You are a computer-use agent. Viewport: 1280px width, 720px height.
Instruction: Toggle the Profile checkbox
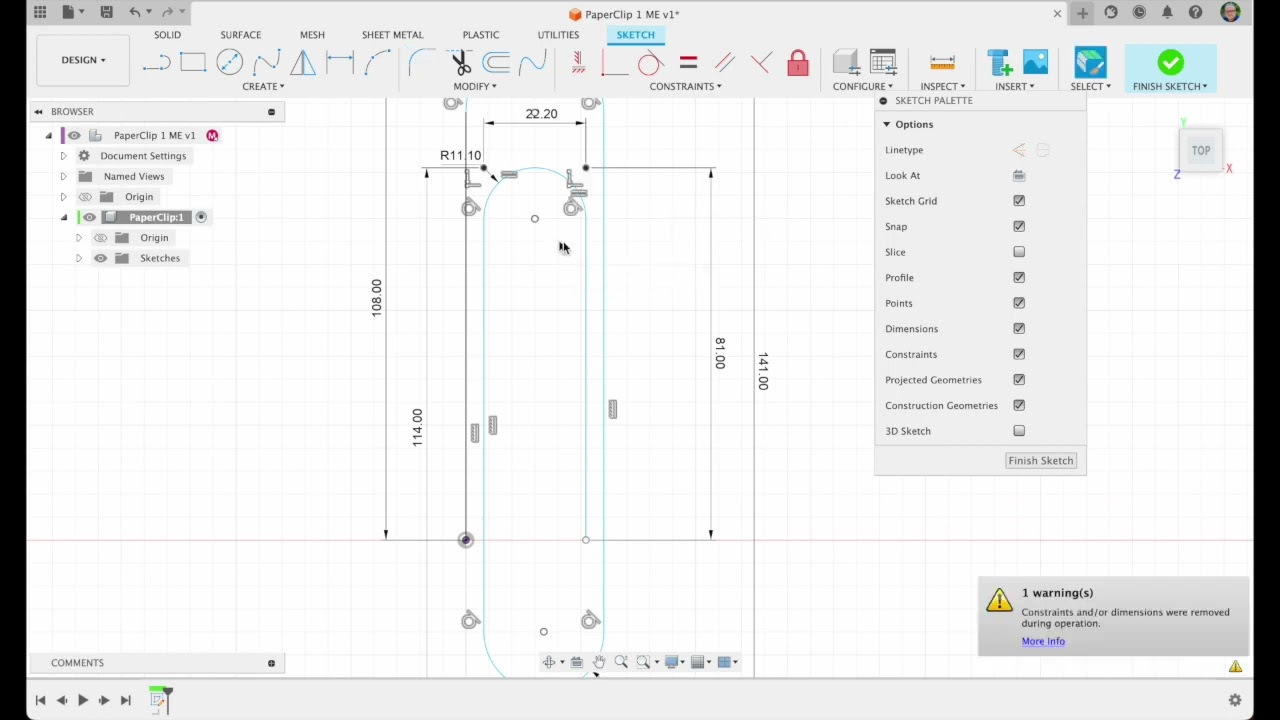1019,278
